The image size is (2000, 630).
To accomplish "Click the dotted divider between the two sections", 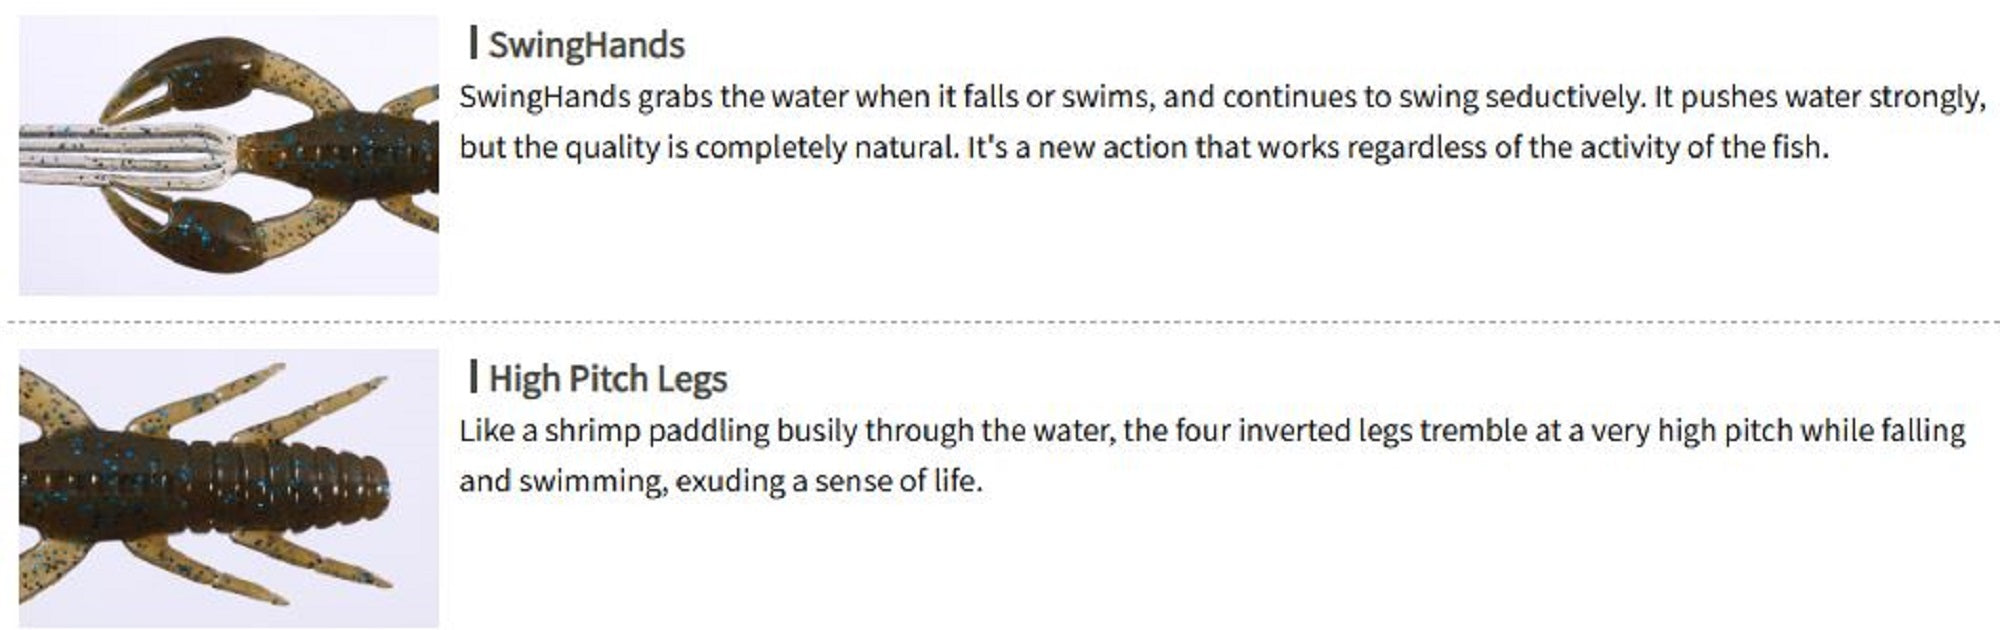I will coord(1000,322).
